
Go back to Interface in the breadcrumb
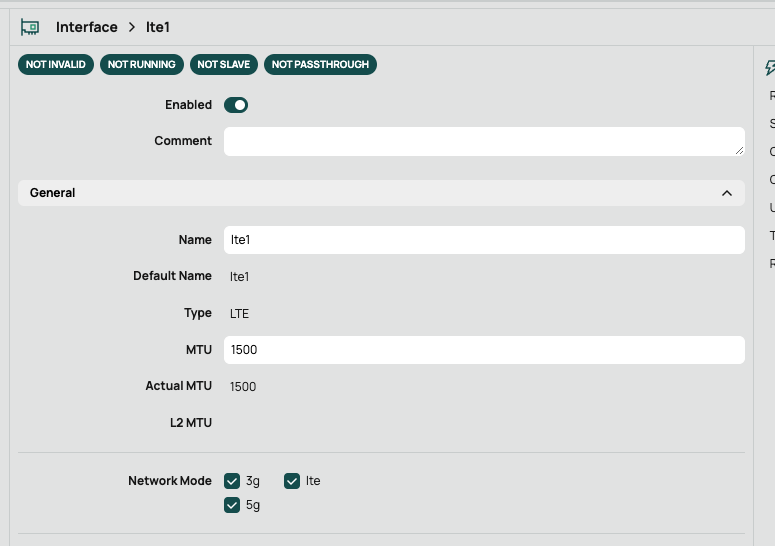[87, 27]
